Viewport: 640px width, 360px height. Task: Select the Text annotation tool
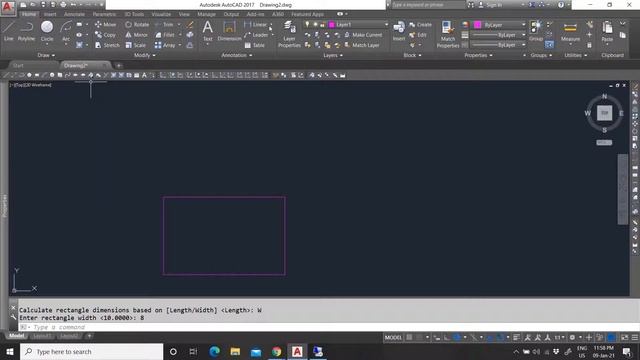207,31
